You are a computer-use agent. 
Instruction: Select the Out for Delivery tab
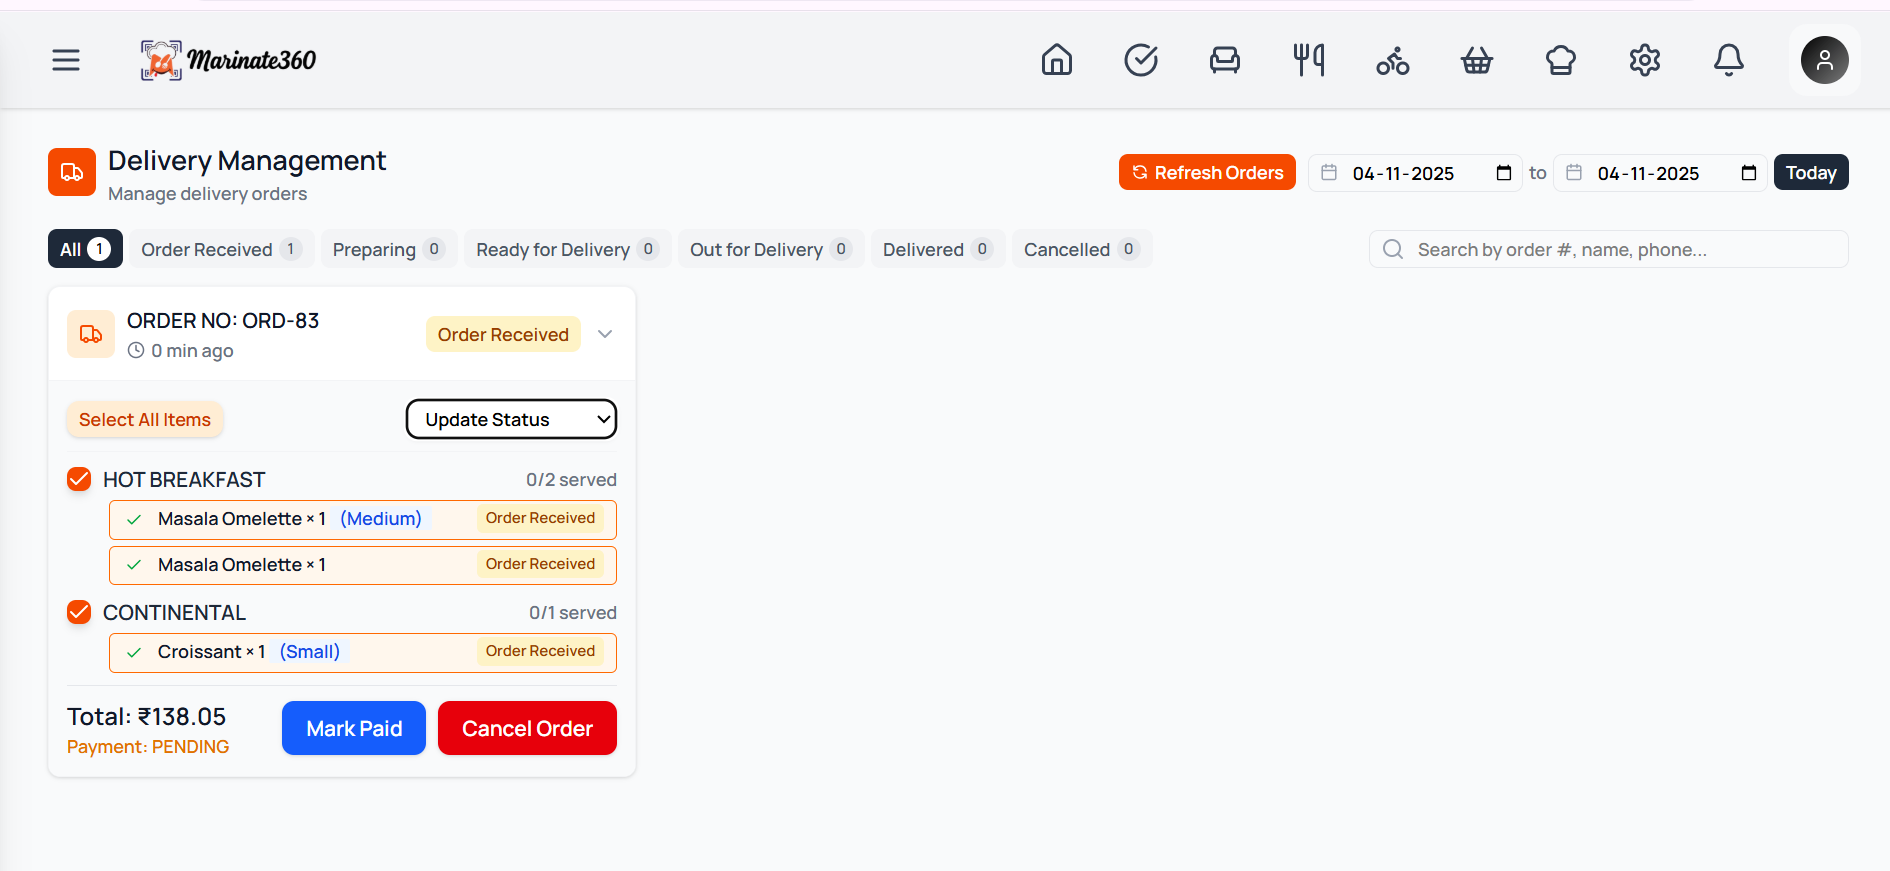coord(770,249)
